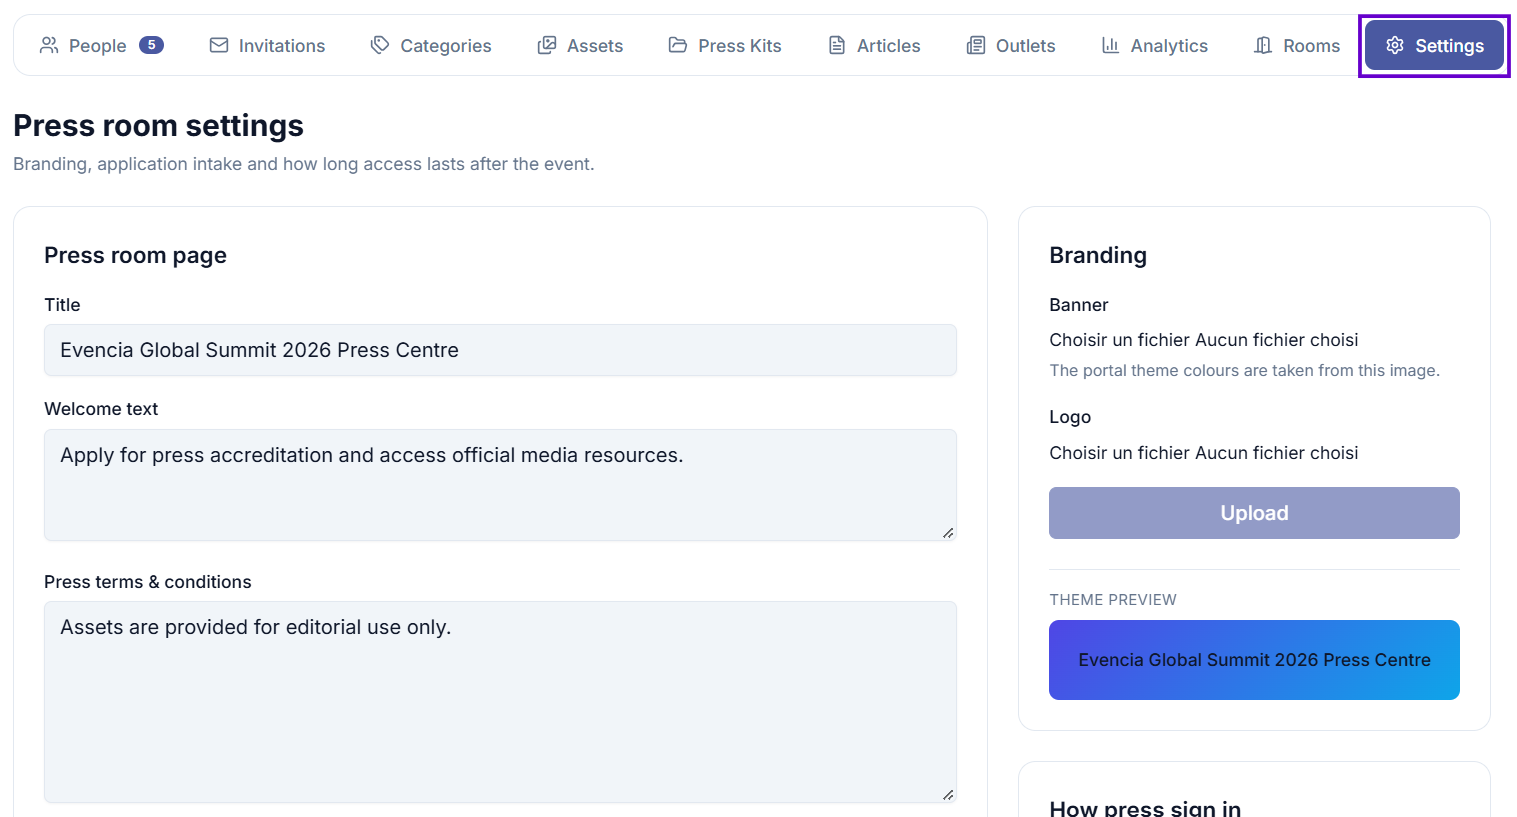Click the Press Kits folder icon

coord(678,45)
